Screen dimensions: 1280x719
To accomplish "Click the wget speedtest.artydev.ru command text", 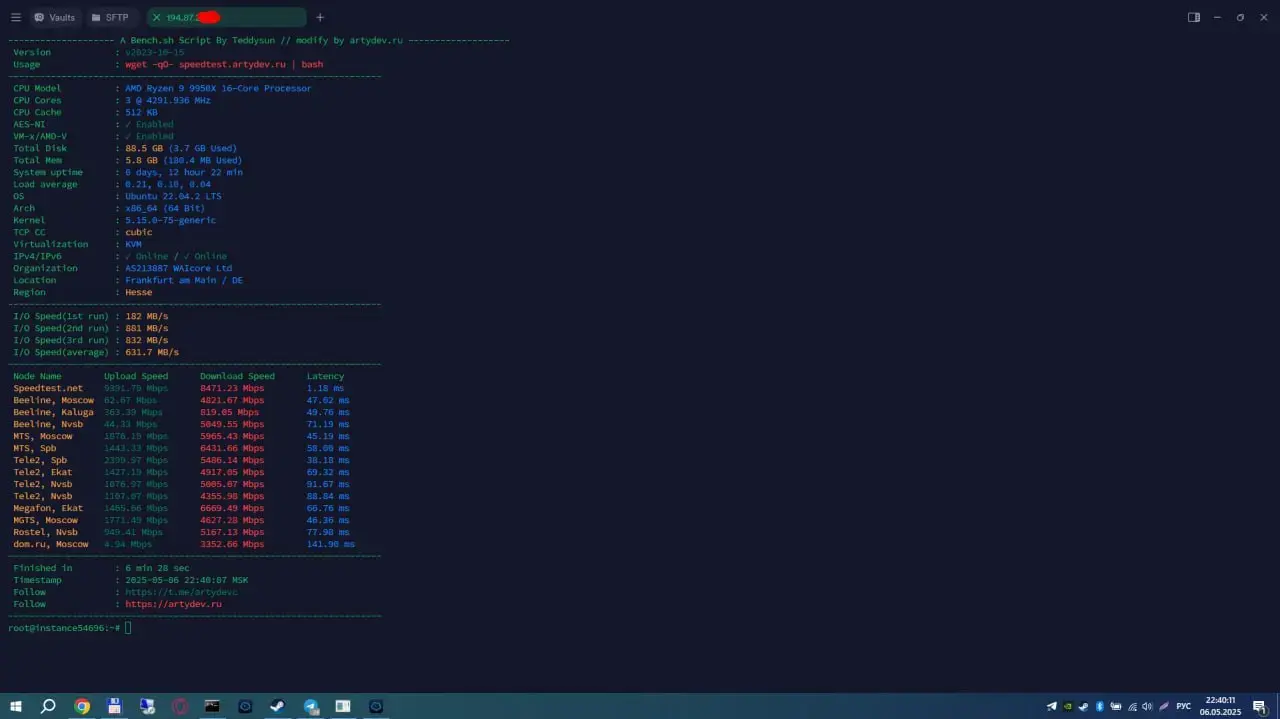I will click(224, 64).
